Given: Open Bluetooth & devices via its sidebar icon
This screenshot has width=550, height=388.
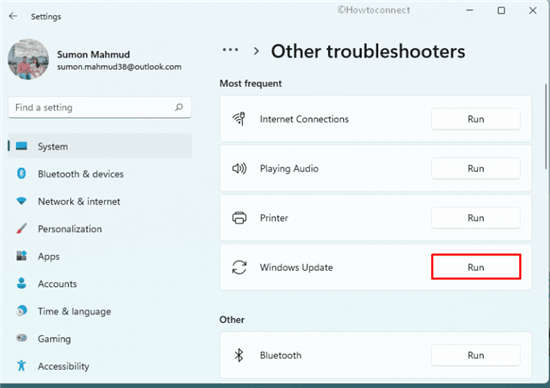Looking at the screenshot, I should [x=21, y=173].
